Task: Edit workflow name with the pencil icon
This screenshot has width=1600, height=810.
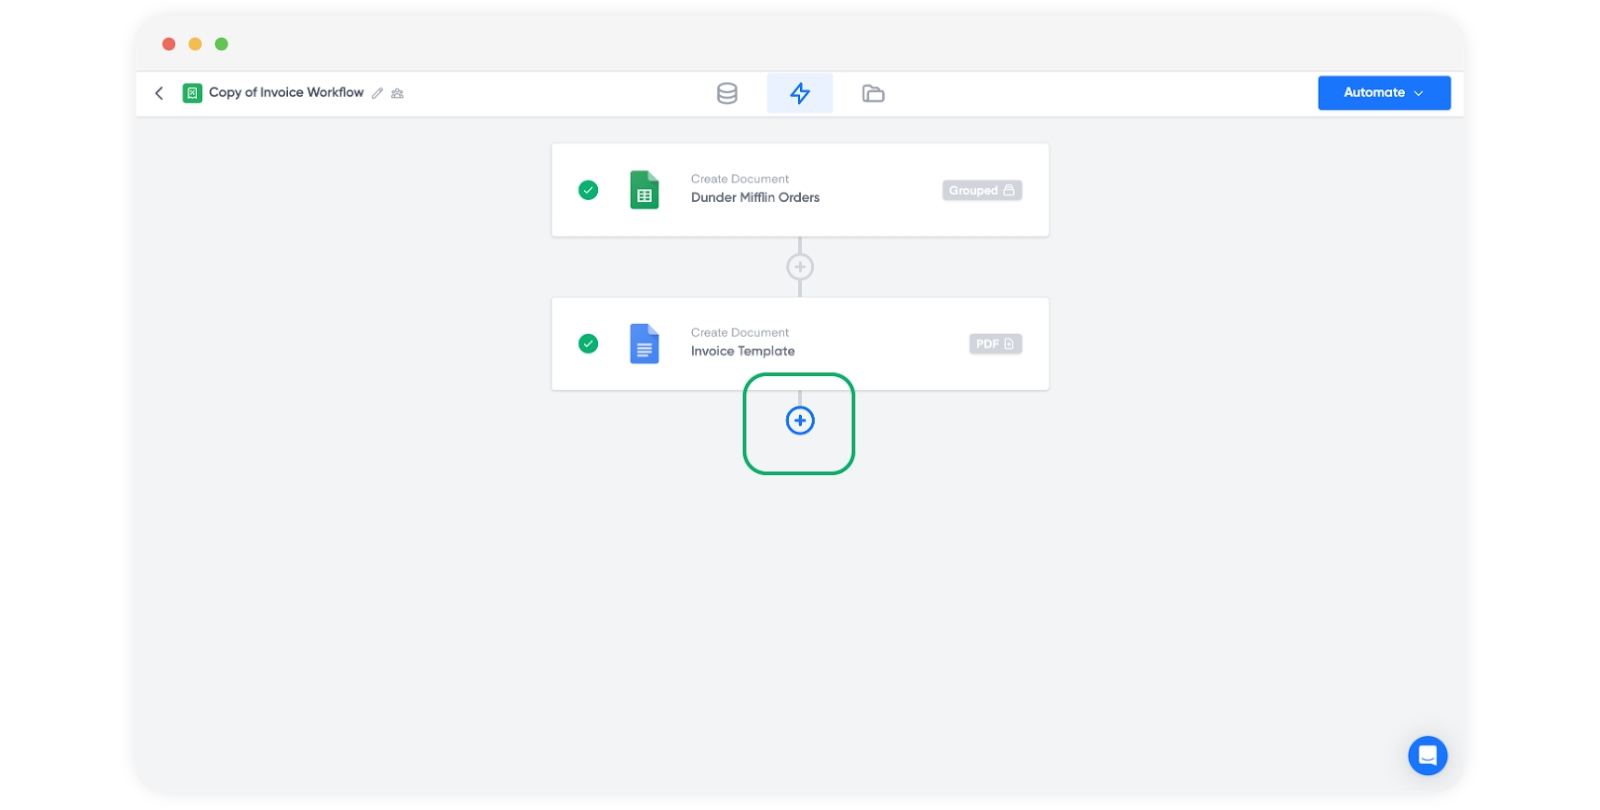Action: [377, 93]
